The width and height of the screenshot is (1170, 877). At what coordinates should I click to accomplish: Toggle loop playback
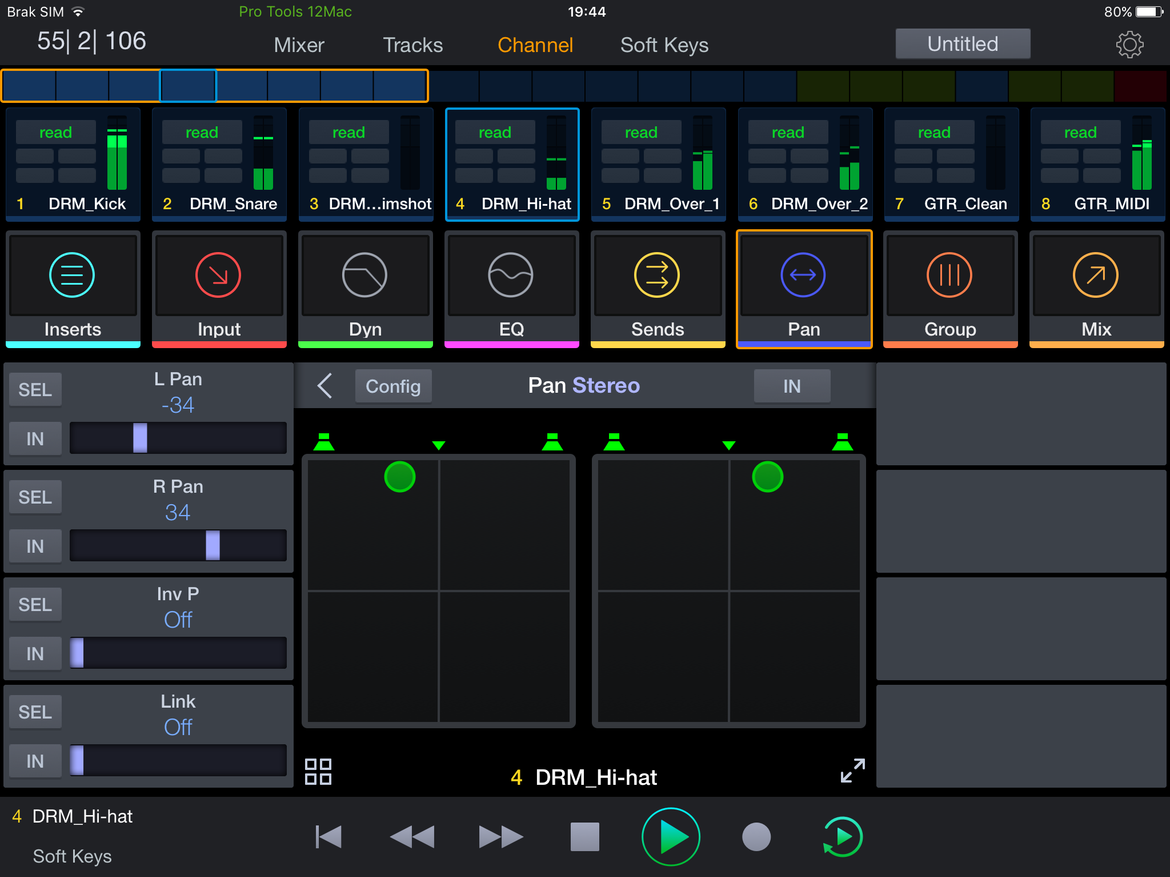(842, 837)
